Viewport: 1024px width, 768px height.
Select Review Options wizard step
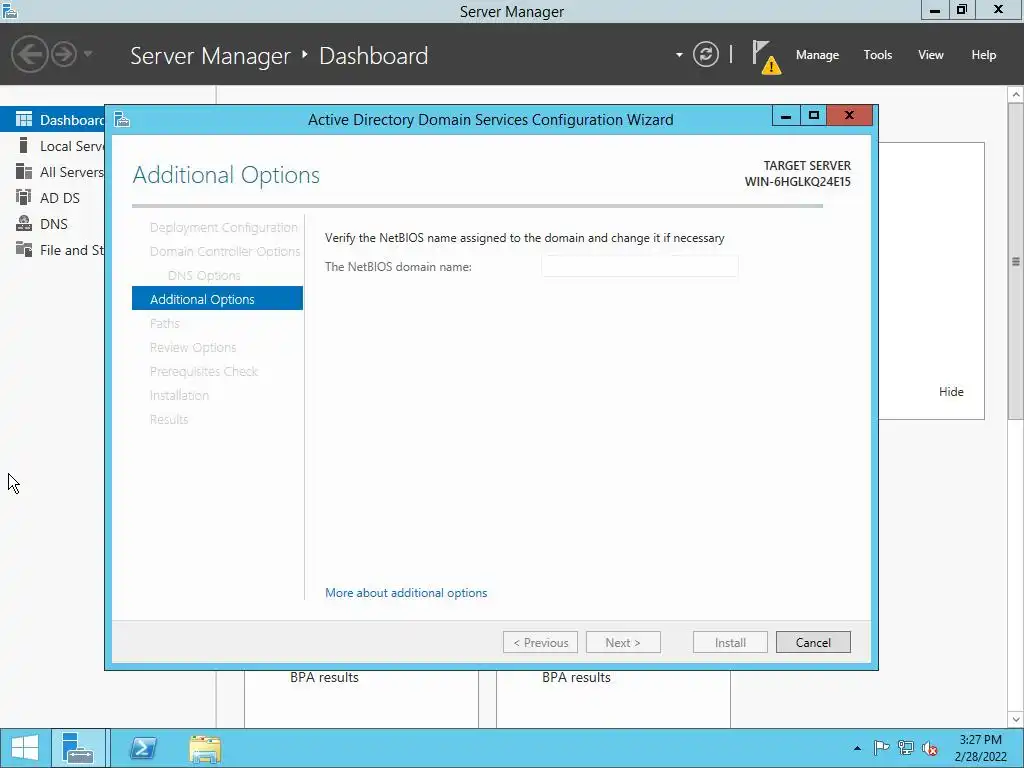[193, 347]
